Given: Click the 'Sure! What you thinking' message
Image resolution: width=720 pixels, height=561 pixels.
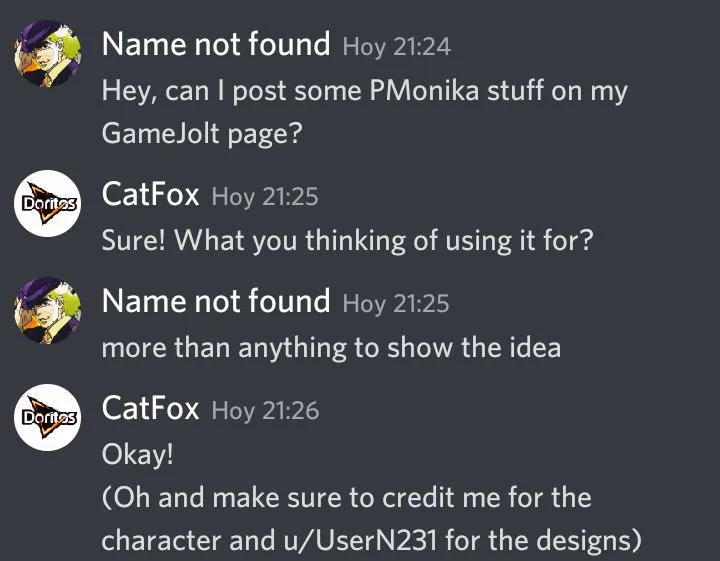Looking at the screenshot, I should pos(348,241).
